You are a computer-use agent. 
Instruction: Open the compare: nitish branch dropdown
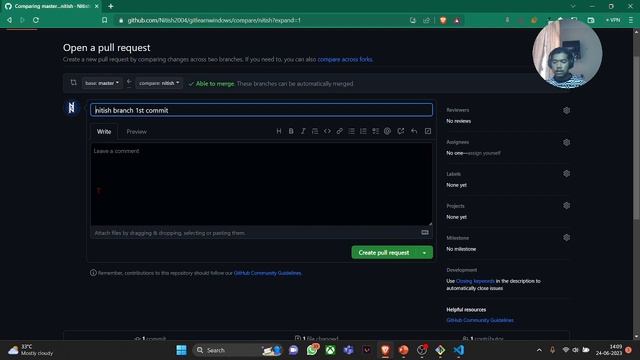point(159,83)
